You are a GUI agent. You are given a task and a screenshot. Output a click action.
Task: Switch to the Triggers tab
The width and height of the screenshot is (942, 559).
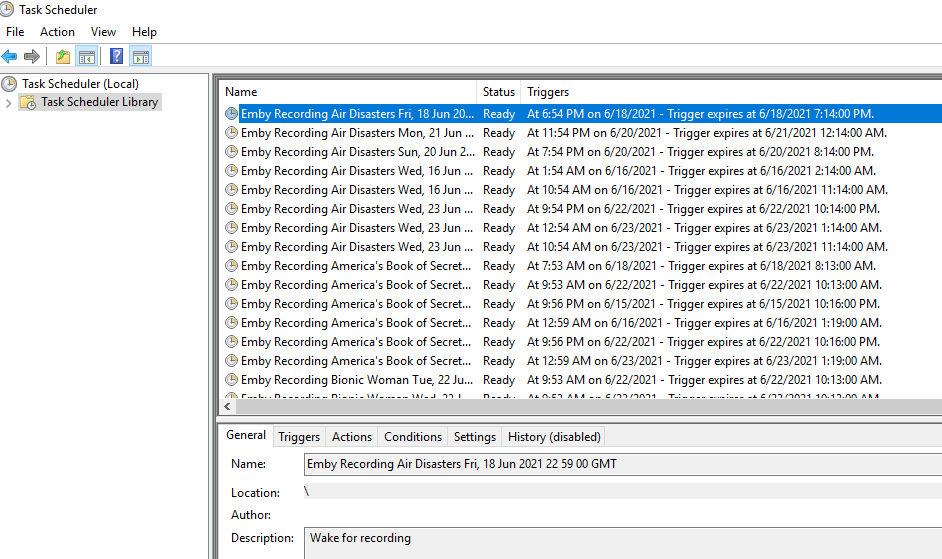point(299,437)
